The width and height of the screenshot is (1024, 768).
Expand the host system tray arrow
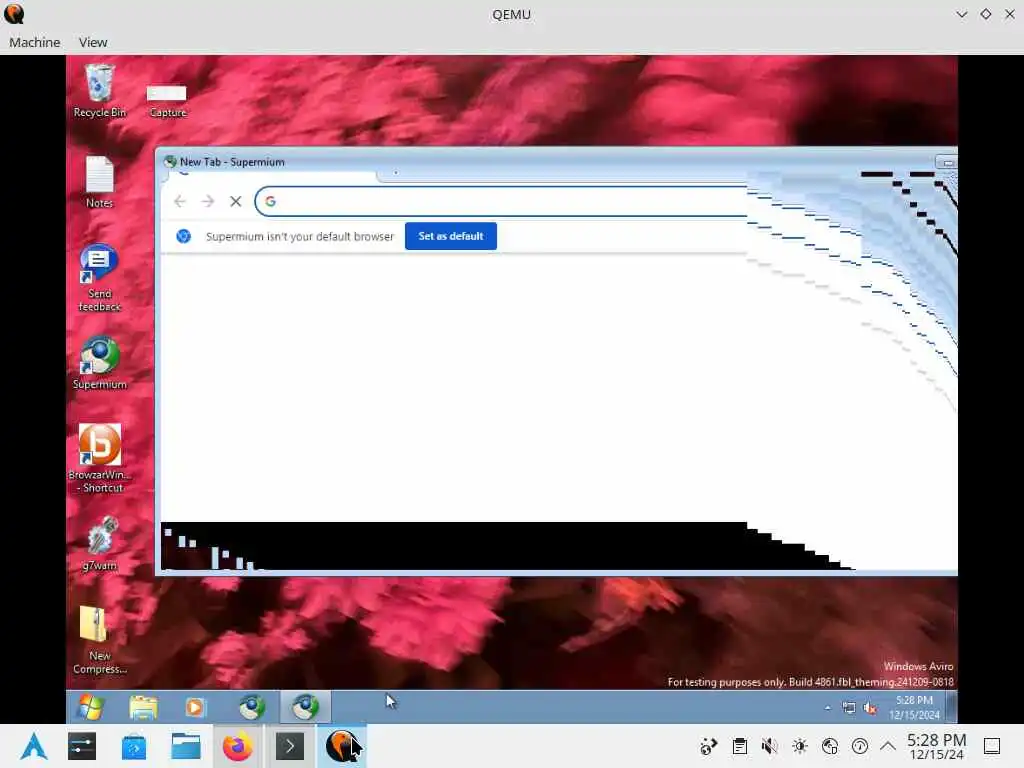(888, 746)
